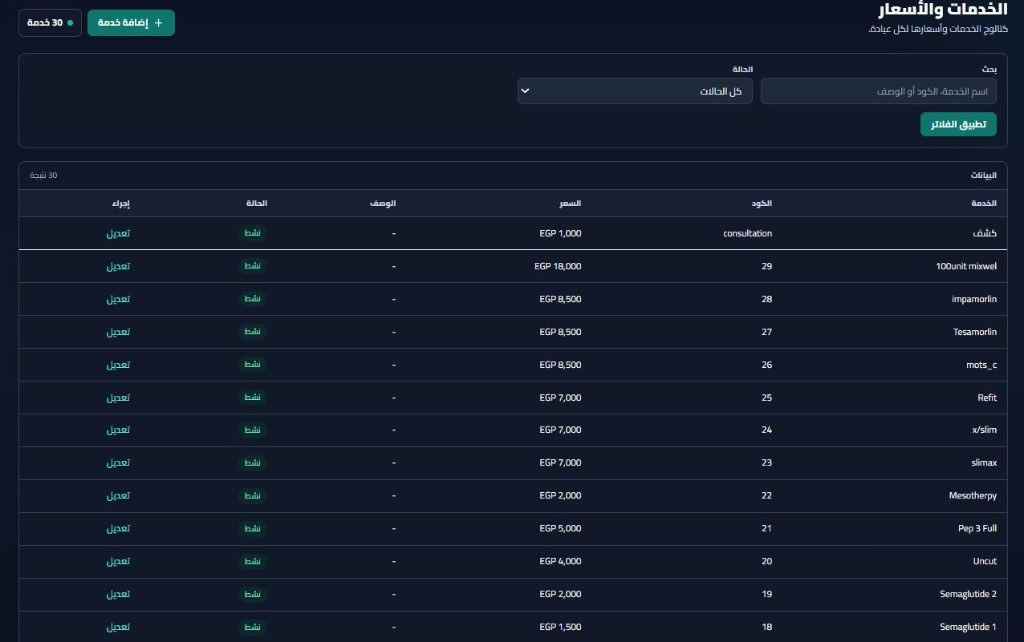
Task: Click the 30 خدمة count badge
Action: 50,23
